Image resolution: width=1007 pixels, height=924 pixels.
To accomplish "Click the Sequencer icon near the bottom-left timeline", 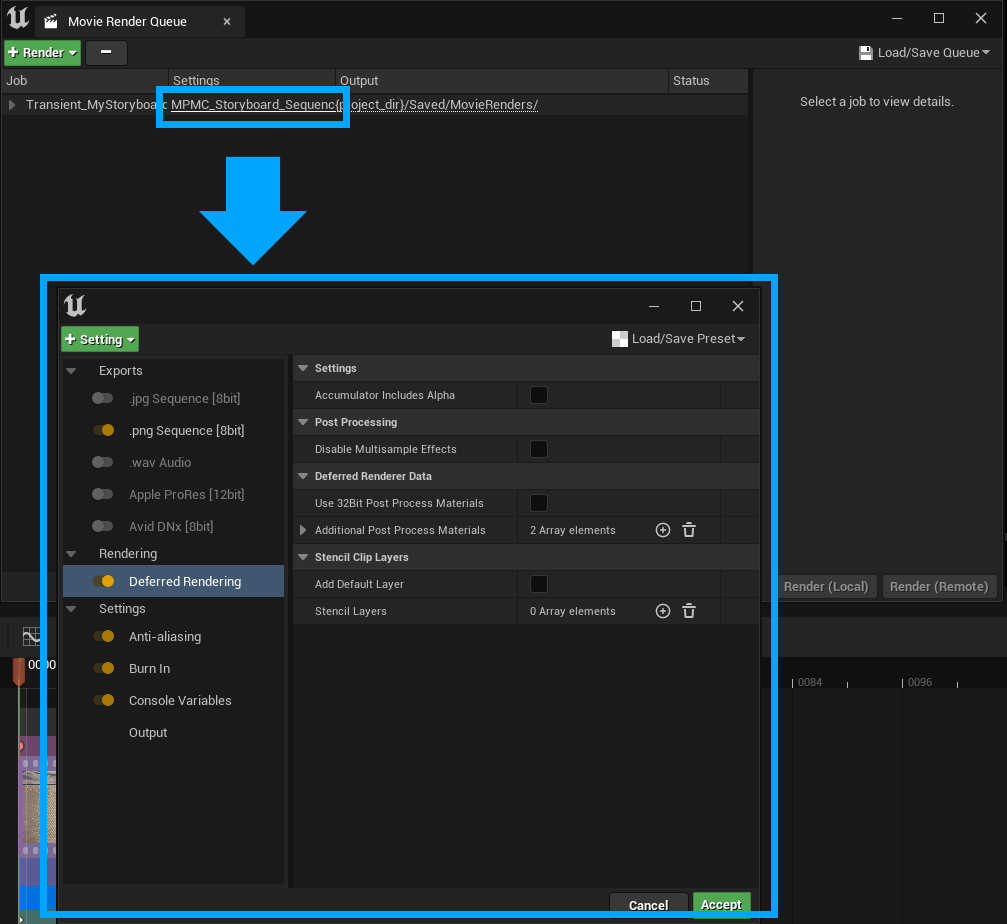I will point(31,634).
